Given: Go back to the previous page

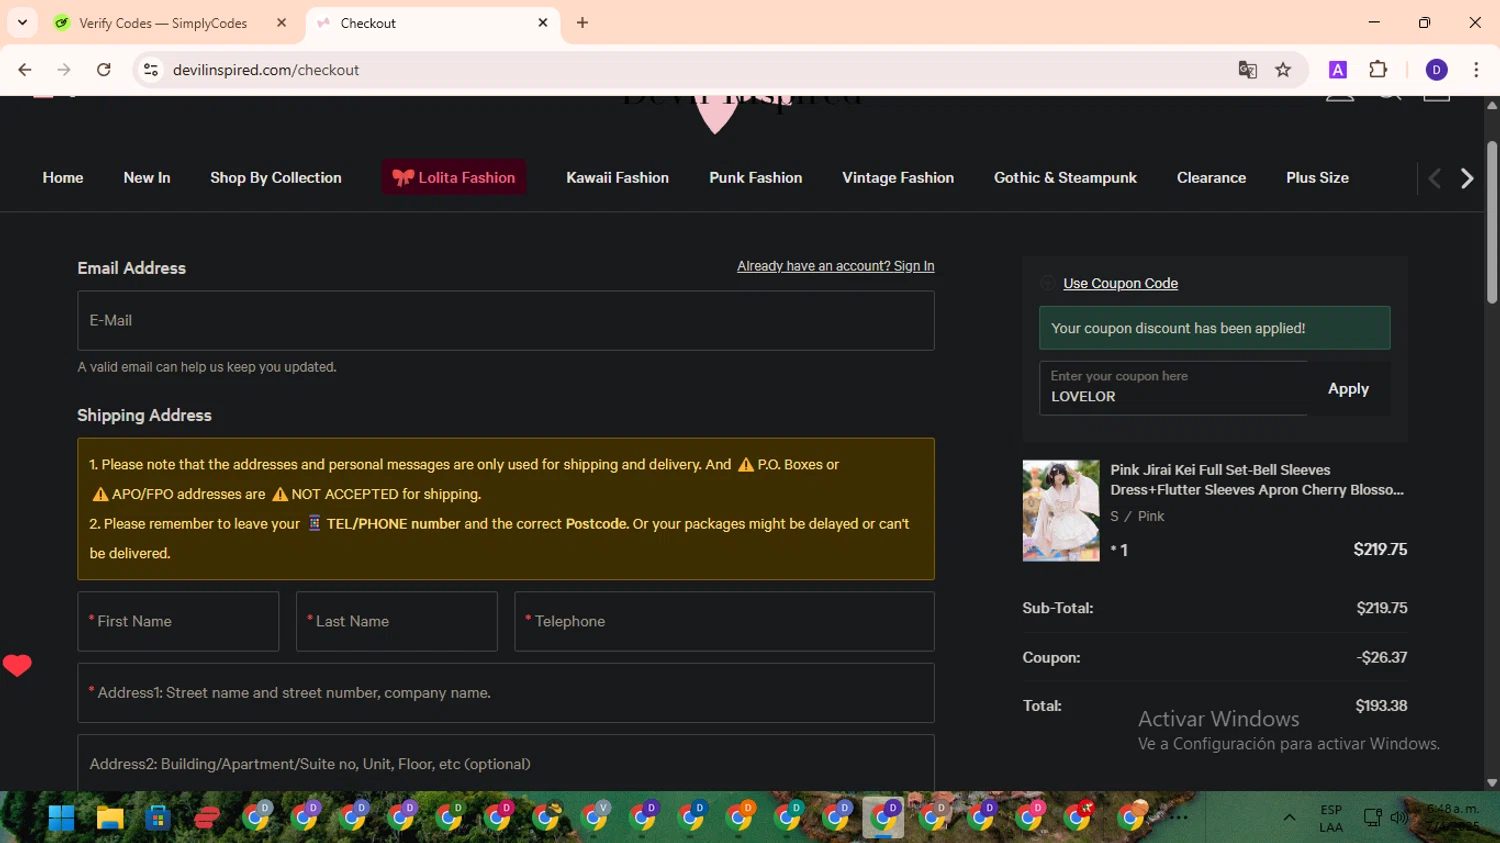Looking at the screenshot, I should [25, 70].
